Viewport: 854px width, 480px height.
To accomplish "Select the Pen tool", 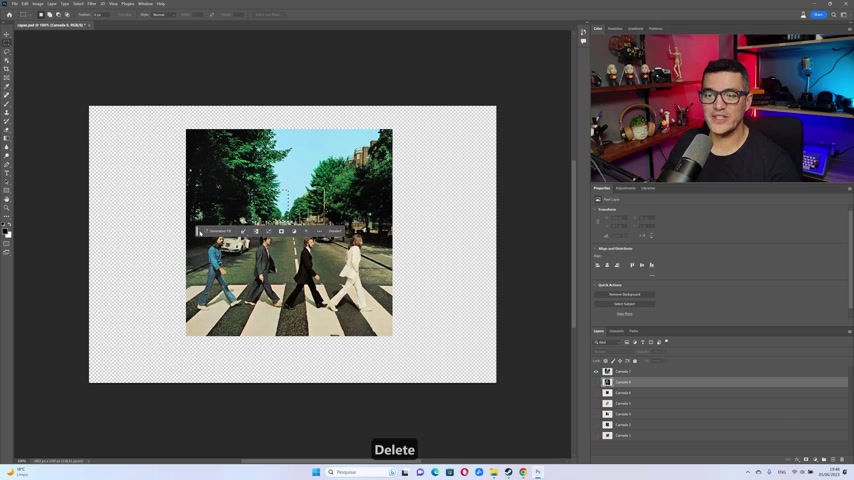I will [x=7, y=165].
